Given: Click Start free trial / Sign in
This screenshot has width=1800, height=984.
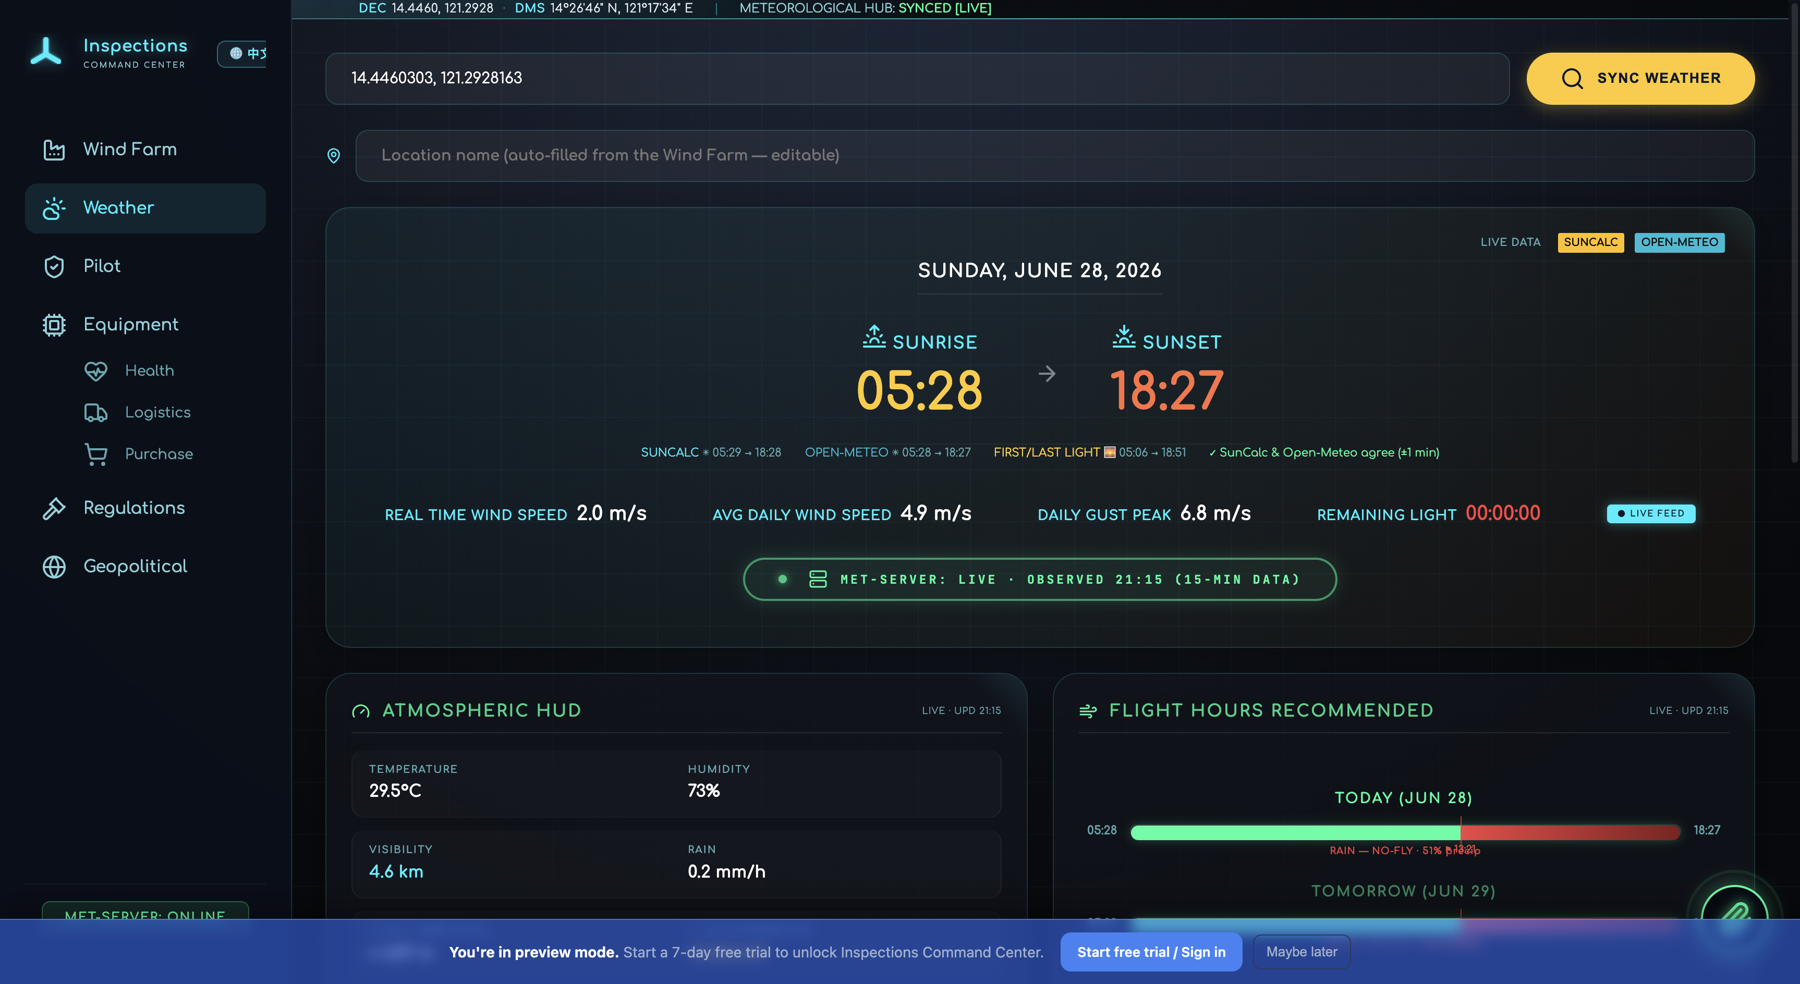Looking at the screenshot, I should [x=1151, y=952].
